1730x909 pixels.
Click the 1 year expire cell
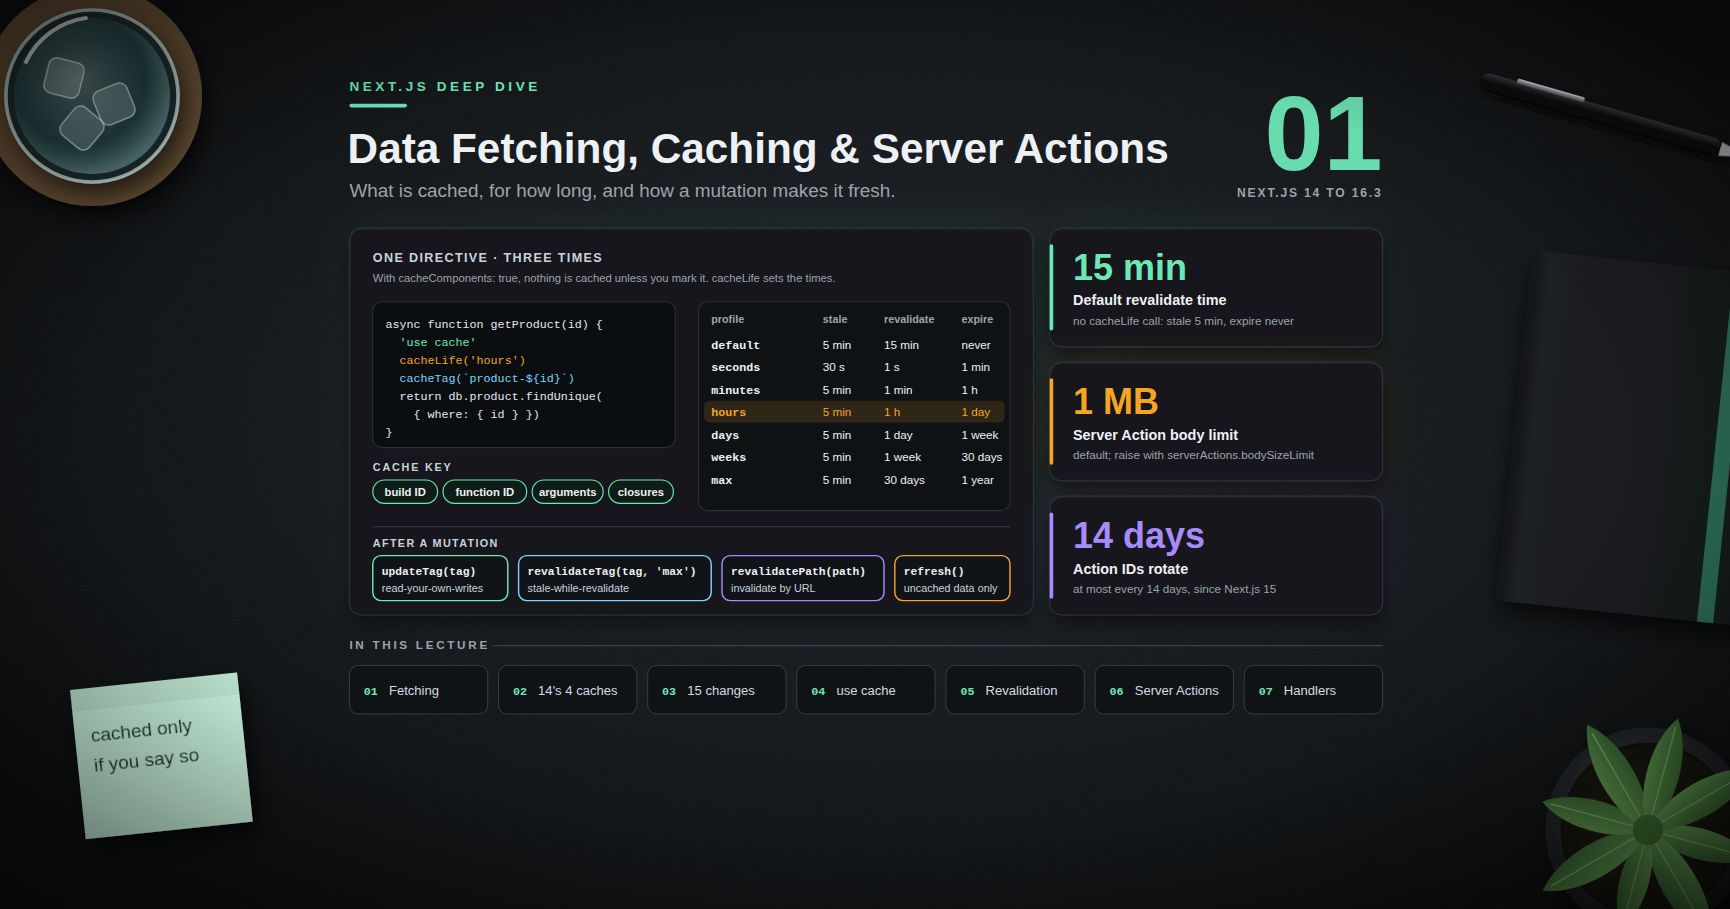(977, 480)
